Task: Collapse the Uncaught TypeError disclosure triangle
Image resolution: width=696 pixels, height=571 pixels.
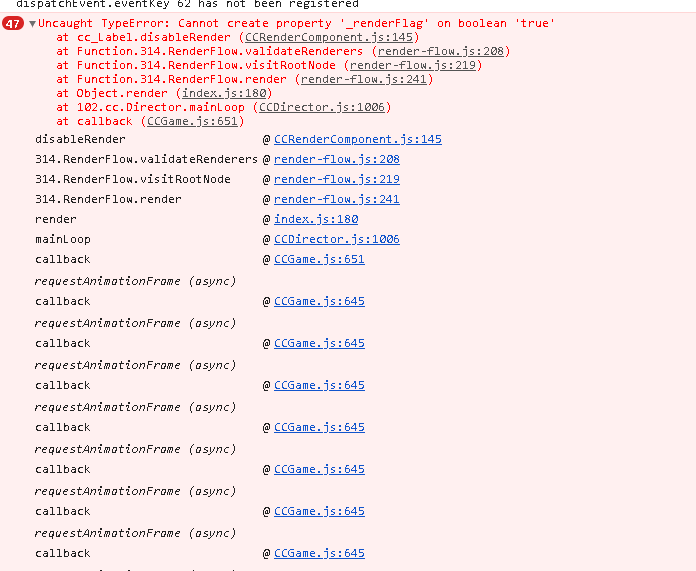Action: [32, 24]
